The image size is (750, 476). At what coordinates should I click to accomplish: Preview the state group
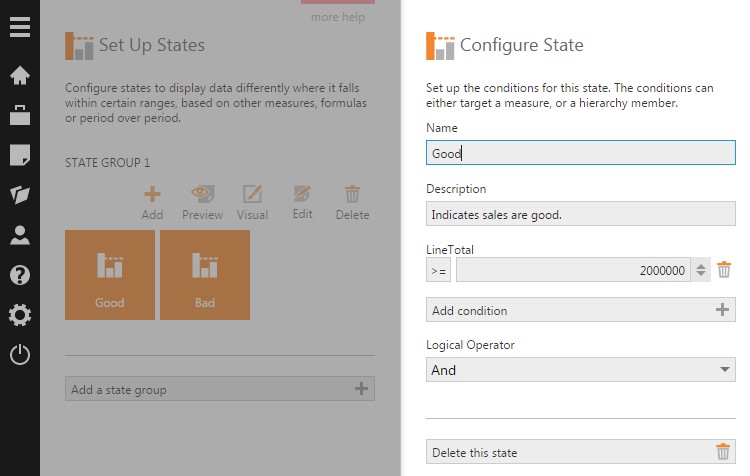click(202, 202)
